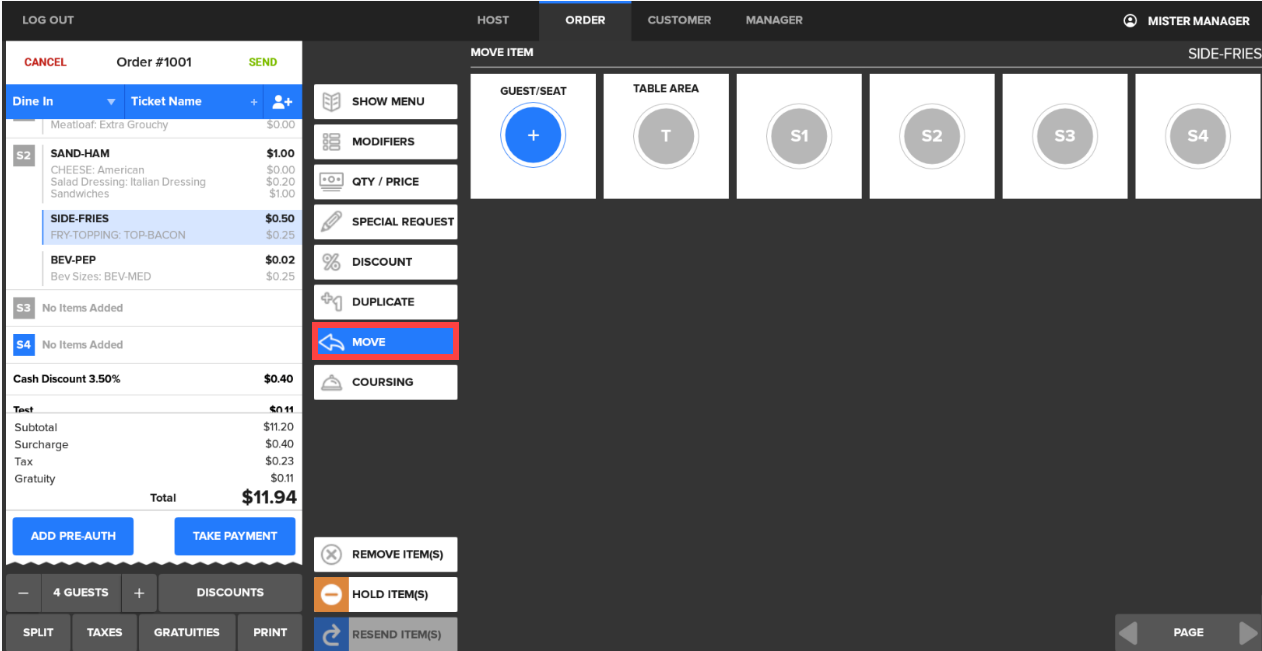Click the Special Request pencil icon
Image resolution: width=1262 pixels, height=651 pixels.
pyautogui.click(x=331, y=221)
